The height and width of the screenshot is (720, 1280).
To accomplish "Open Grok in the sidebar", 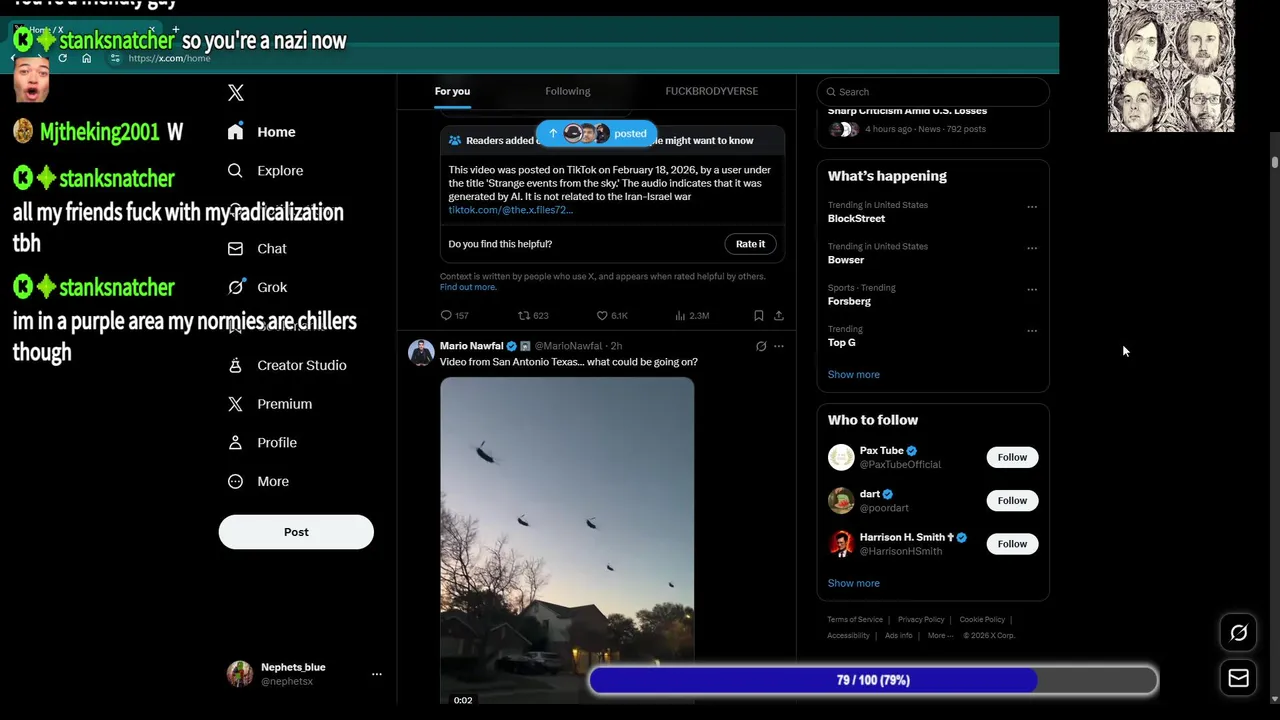I will click(x=258, y=287).
